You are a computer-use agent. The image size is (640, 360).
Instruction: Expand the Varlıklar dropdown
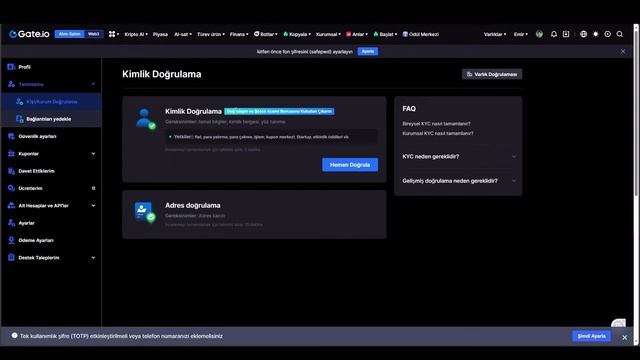pyautogui.click(x=495, y=34)
